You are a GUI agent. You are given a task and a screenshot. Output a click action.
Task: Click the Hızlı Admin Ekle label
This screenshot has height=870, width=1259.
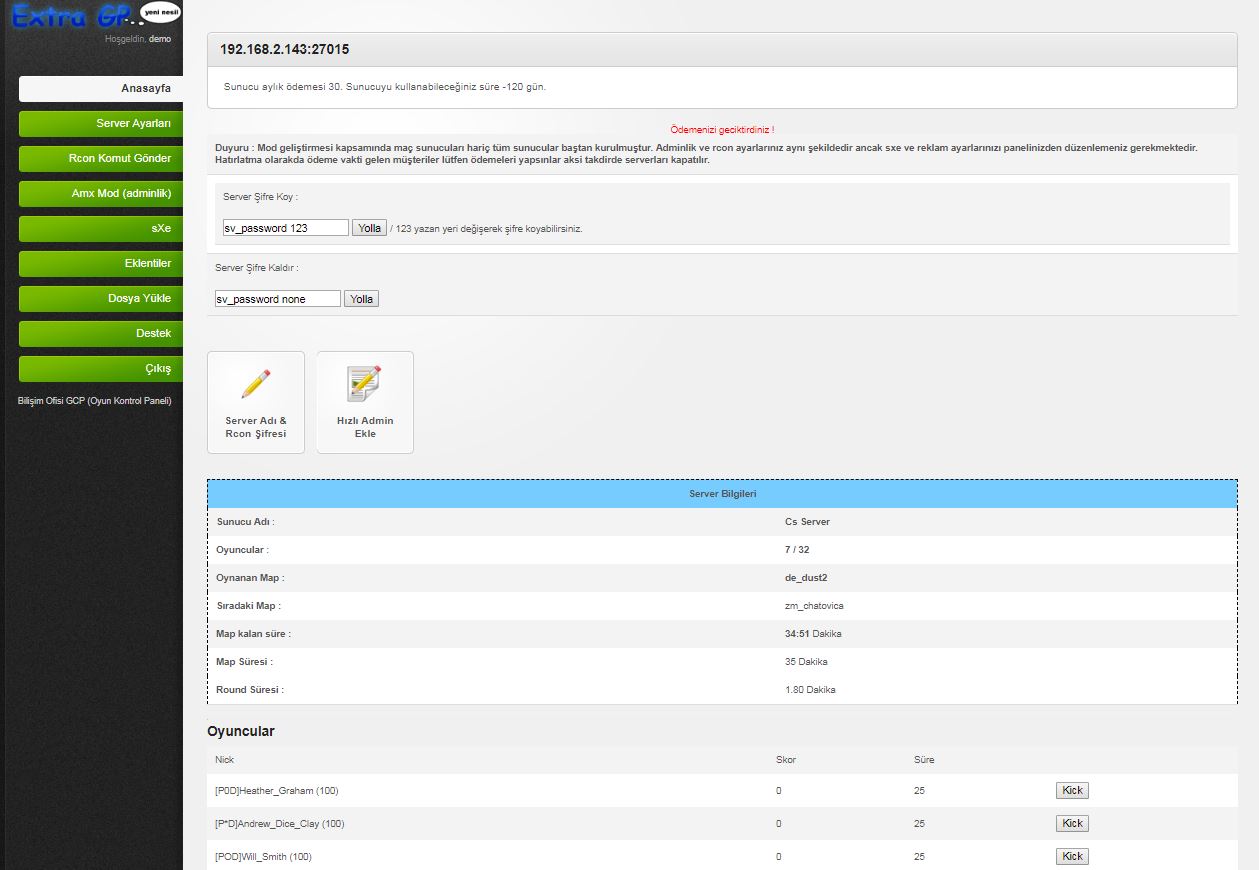(365, 427)
